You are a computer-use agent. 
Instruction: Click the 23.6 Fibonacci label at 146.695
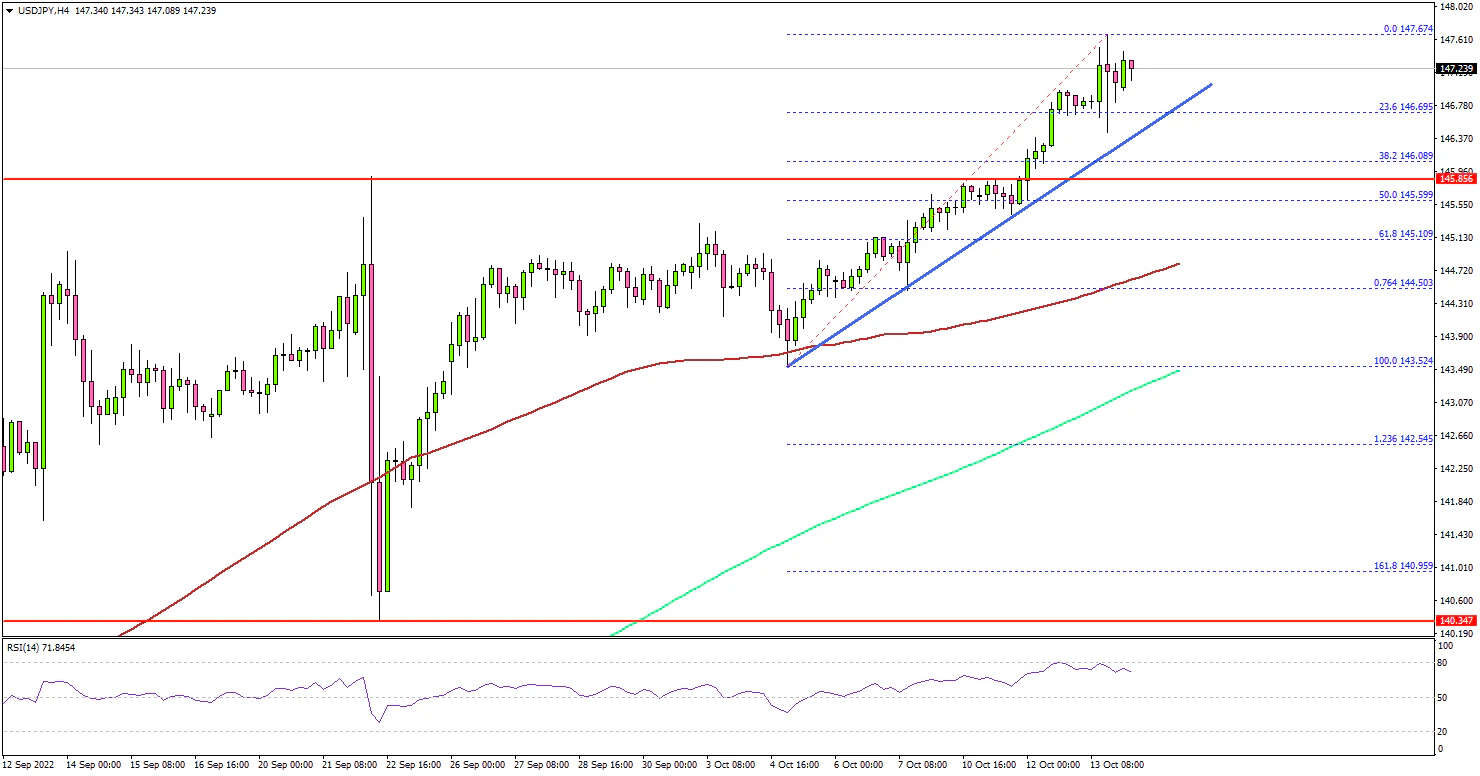(x=1405, y=106)
